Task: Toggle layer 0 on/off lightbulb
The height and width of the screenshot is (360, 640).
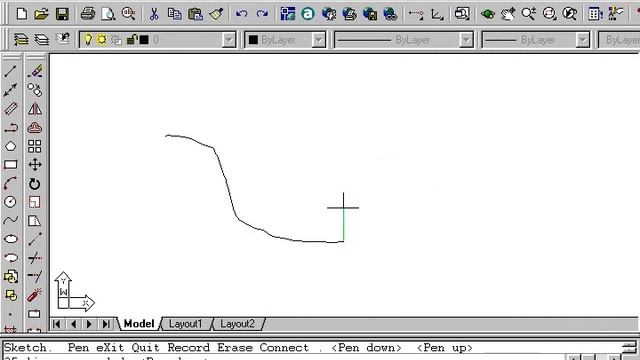Action: pyautogui.click(x=88, y=40)
